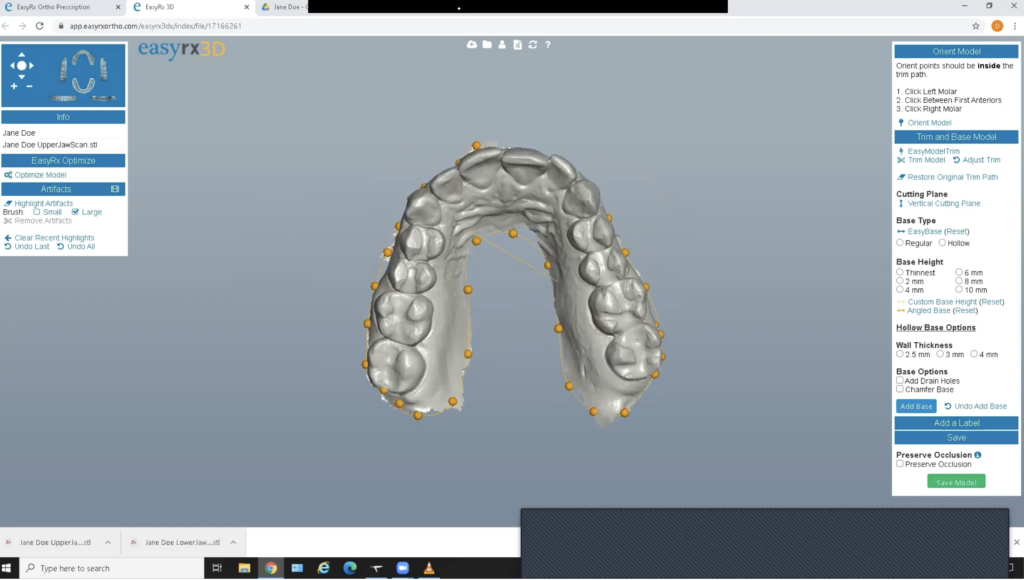Image resolution: width=1024 pixels, height=580 pixels.
Task: Click the refresh icon in top toolbar
Action: point(533,44)
